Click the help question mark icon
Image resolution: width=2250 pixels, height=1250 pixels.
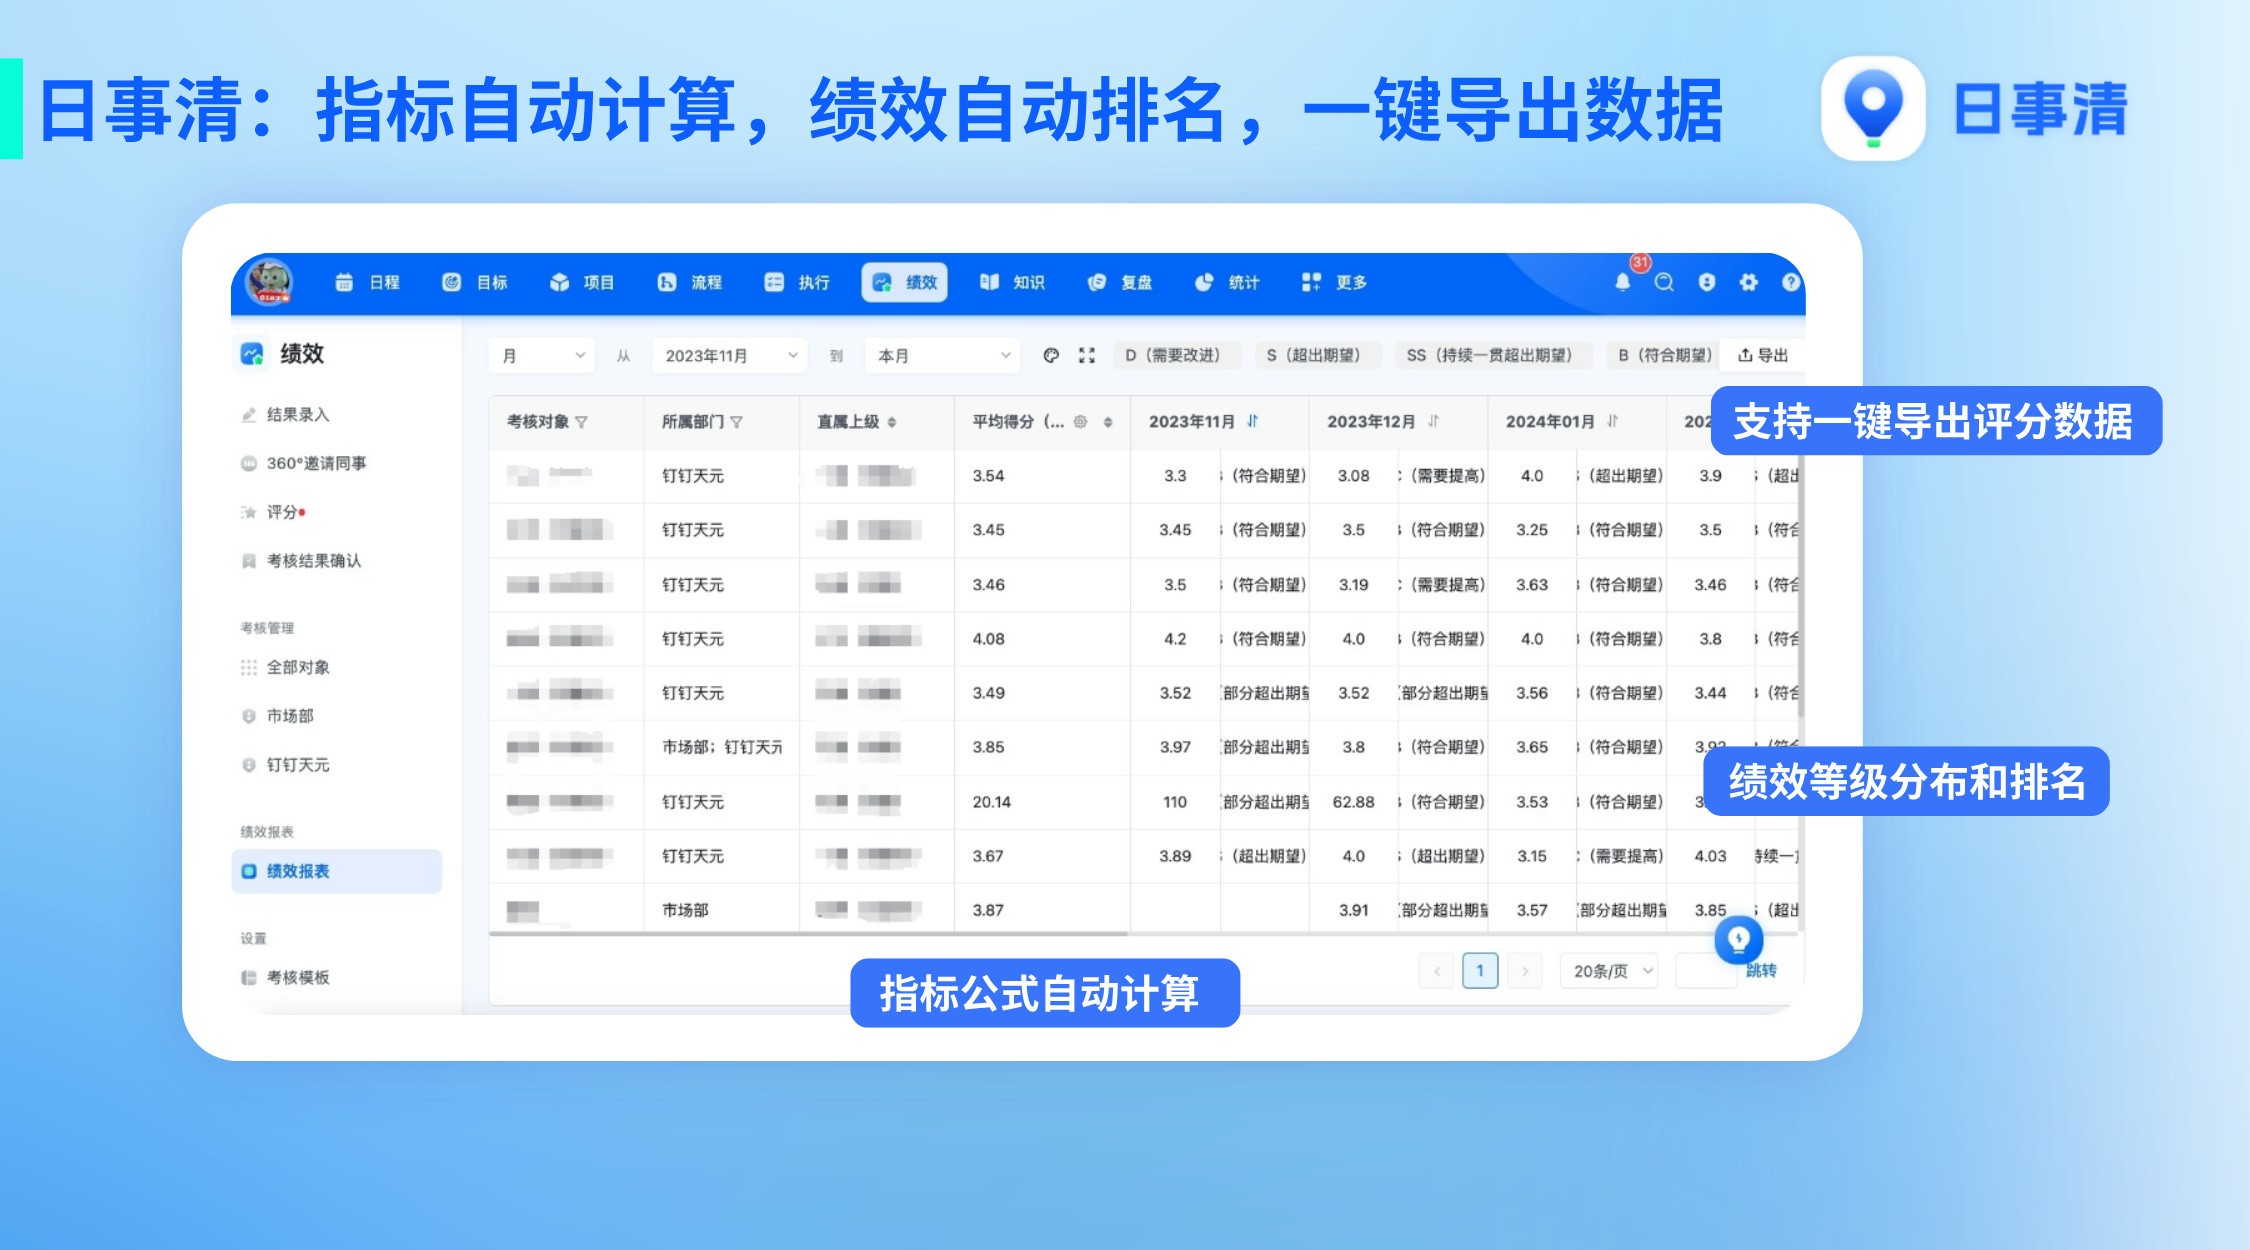[1791, 283]
